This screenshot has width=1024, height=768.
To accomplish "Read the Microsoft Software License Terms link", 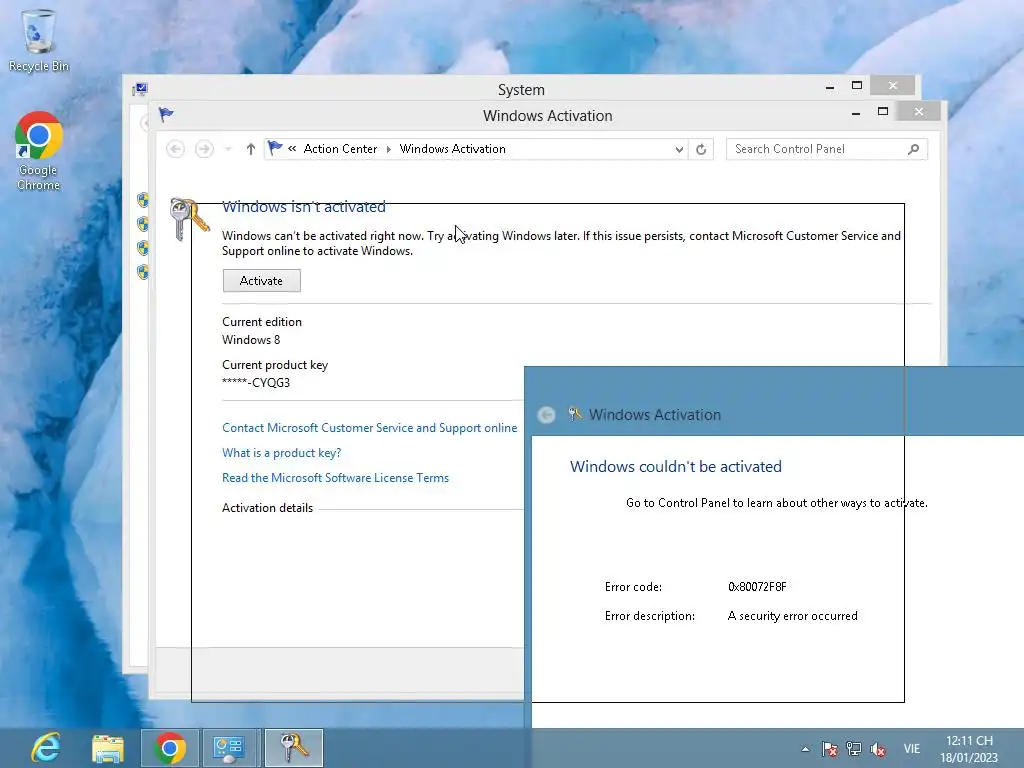I will pos(336,478).
